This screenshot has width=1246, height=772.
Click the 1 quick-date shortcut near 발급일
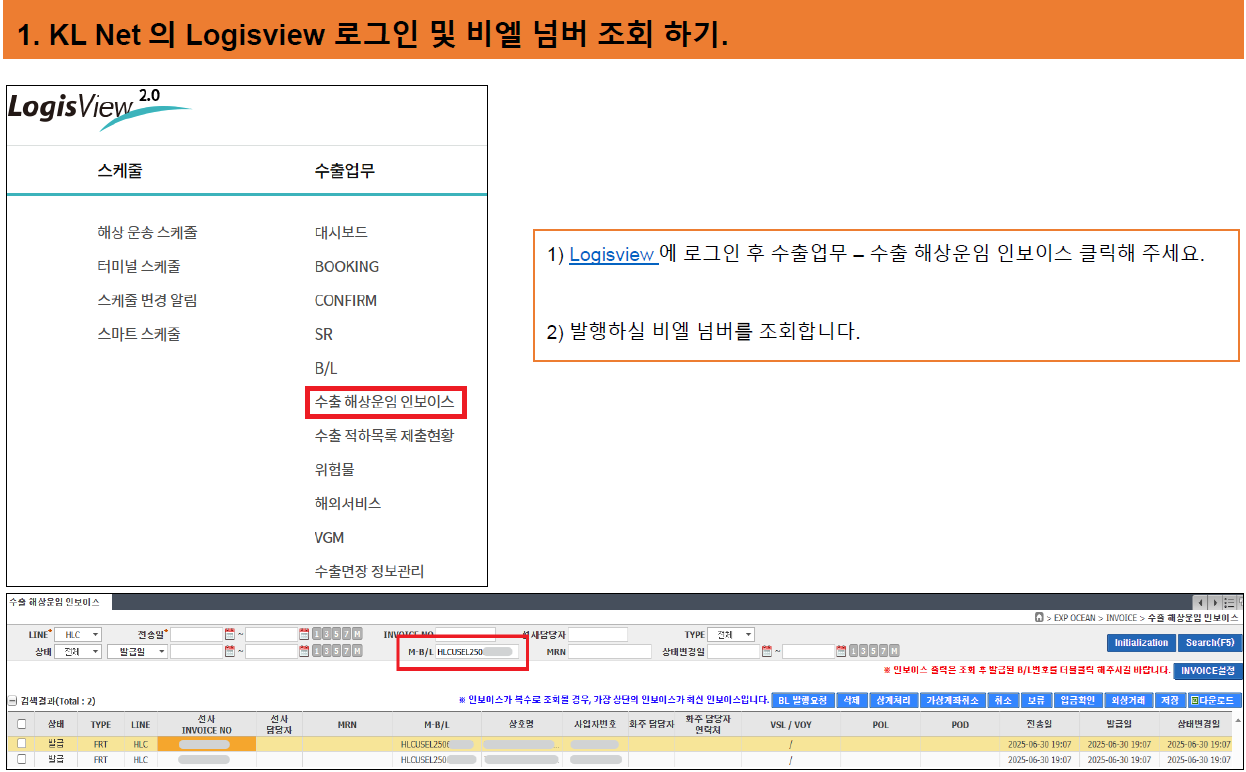(317, 651)
